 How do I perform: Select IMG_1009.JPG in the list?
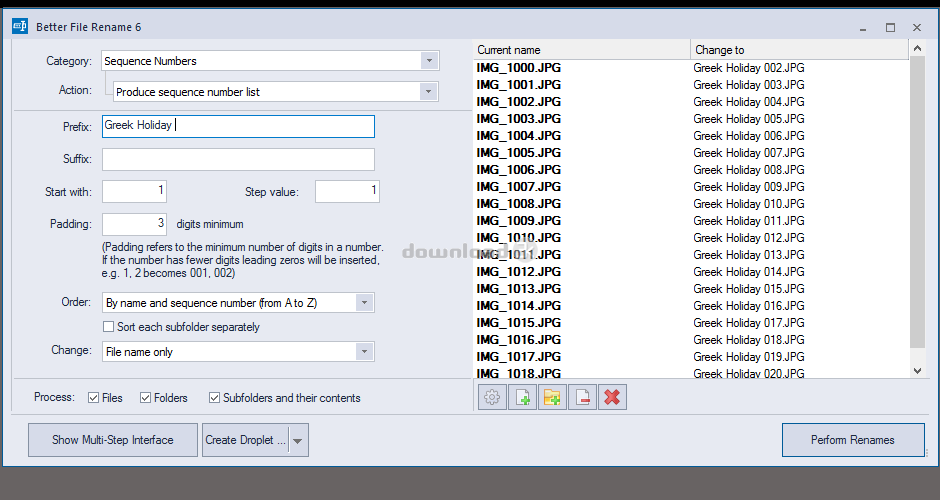tap(519, 221)
